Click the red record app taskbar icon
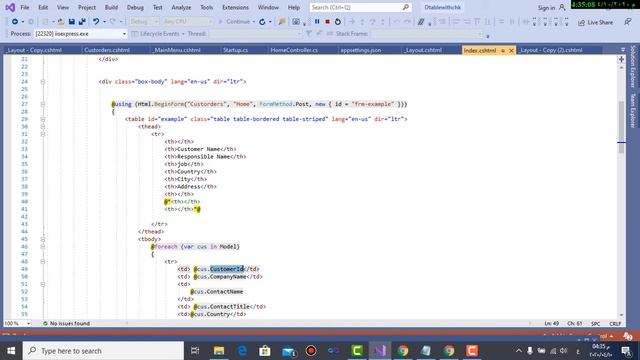 coord(311,351)
